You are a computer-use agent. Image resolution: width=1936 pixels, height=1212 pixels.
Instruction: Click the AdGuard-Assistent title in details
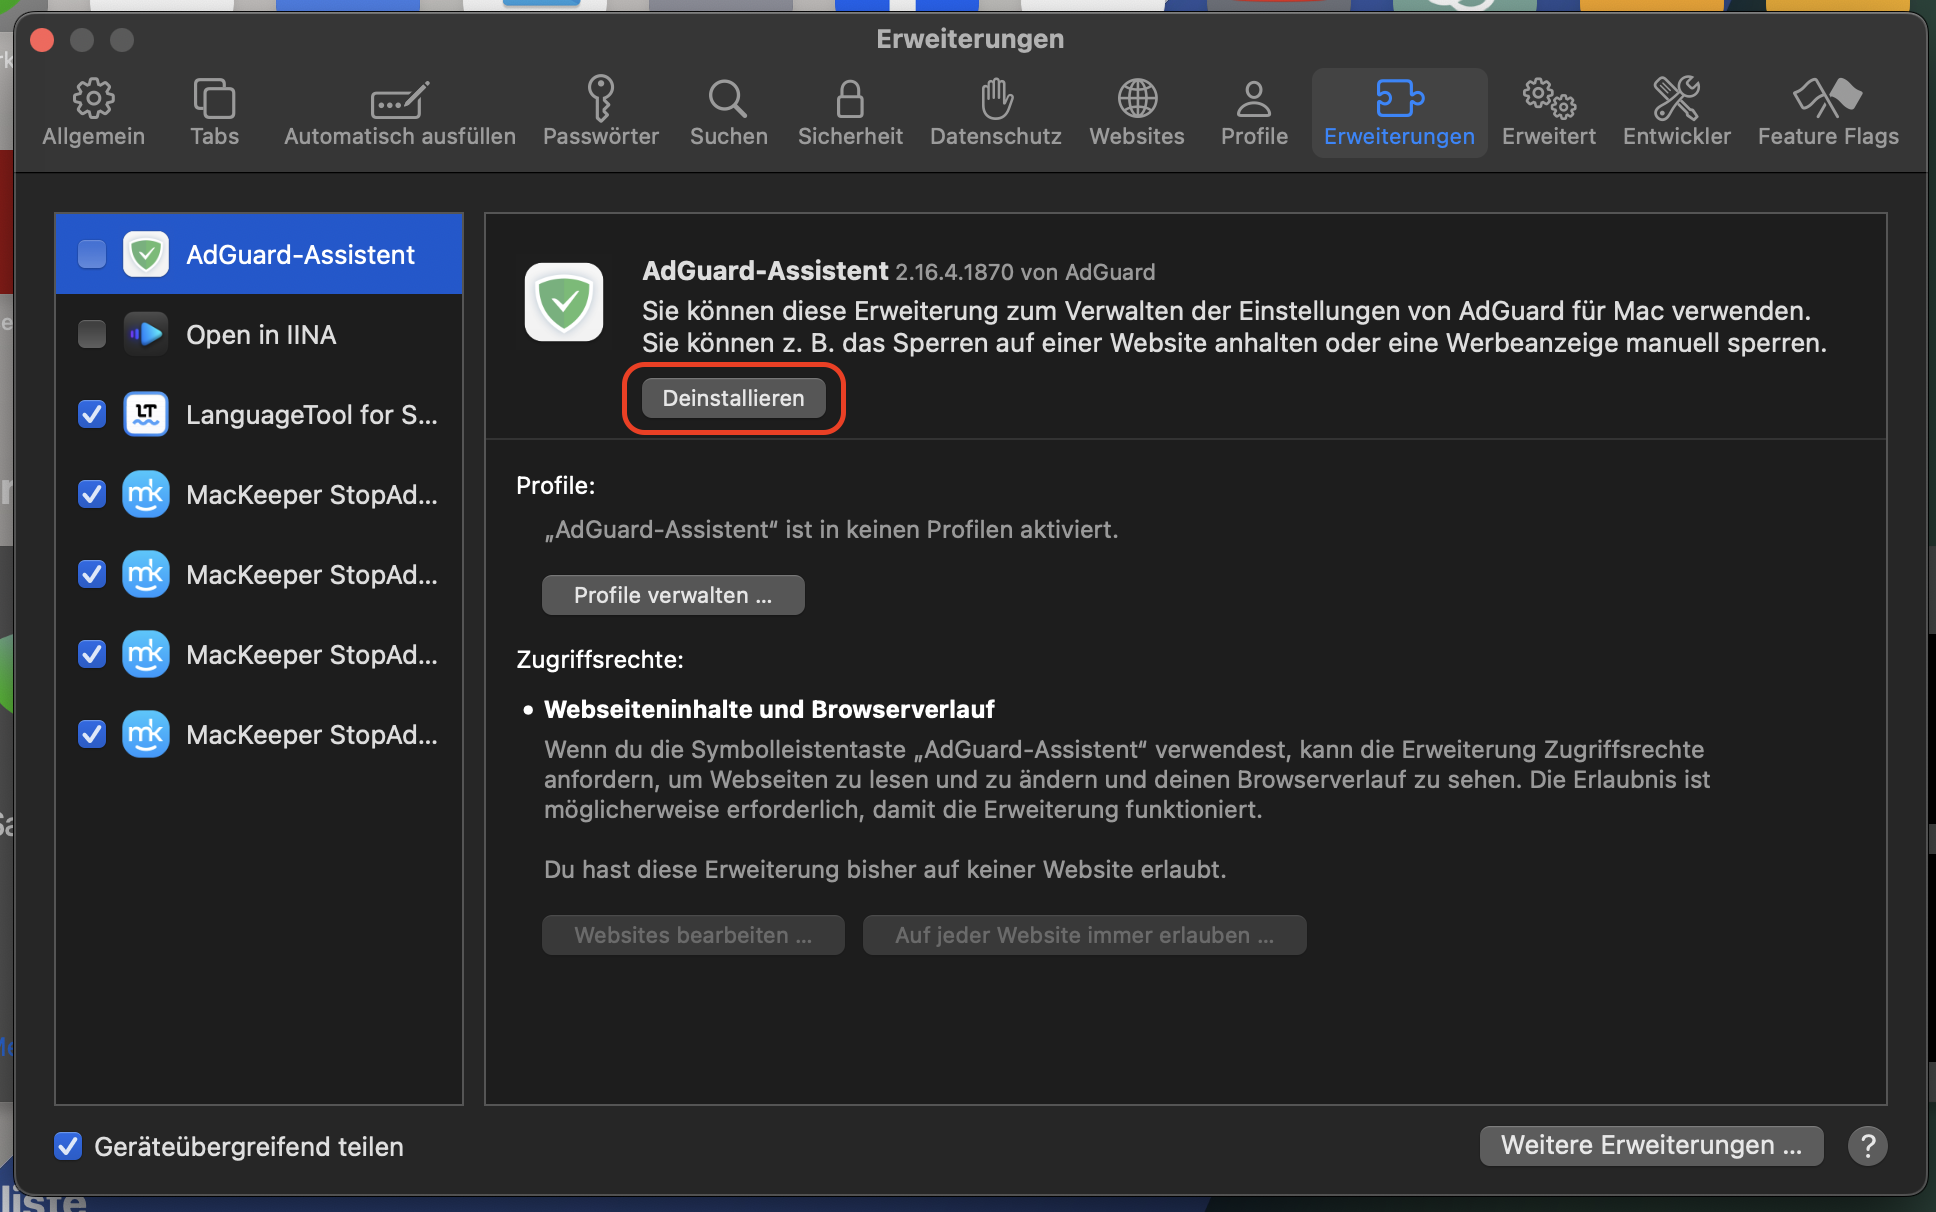[x=765, y=271]
